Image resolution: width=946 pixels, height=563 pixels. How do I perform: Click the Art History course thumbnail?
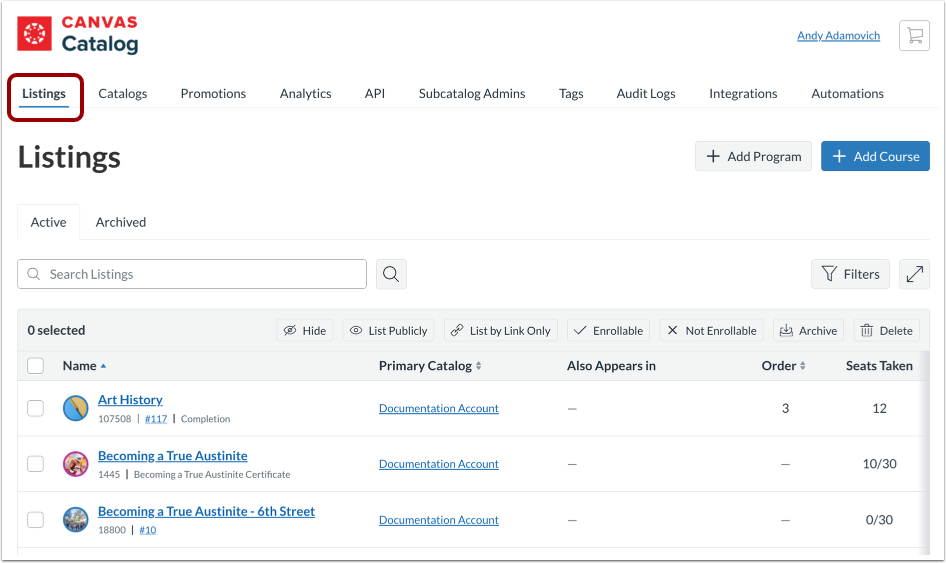pyautogui.click(x=76, y=408)
